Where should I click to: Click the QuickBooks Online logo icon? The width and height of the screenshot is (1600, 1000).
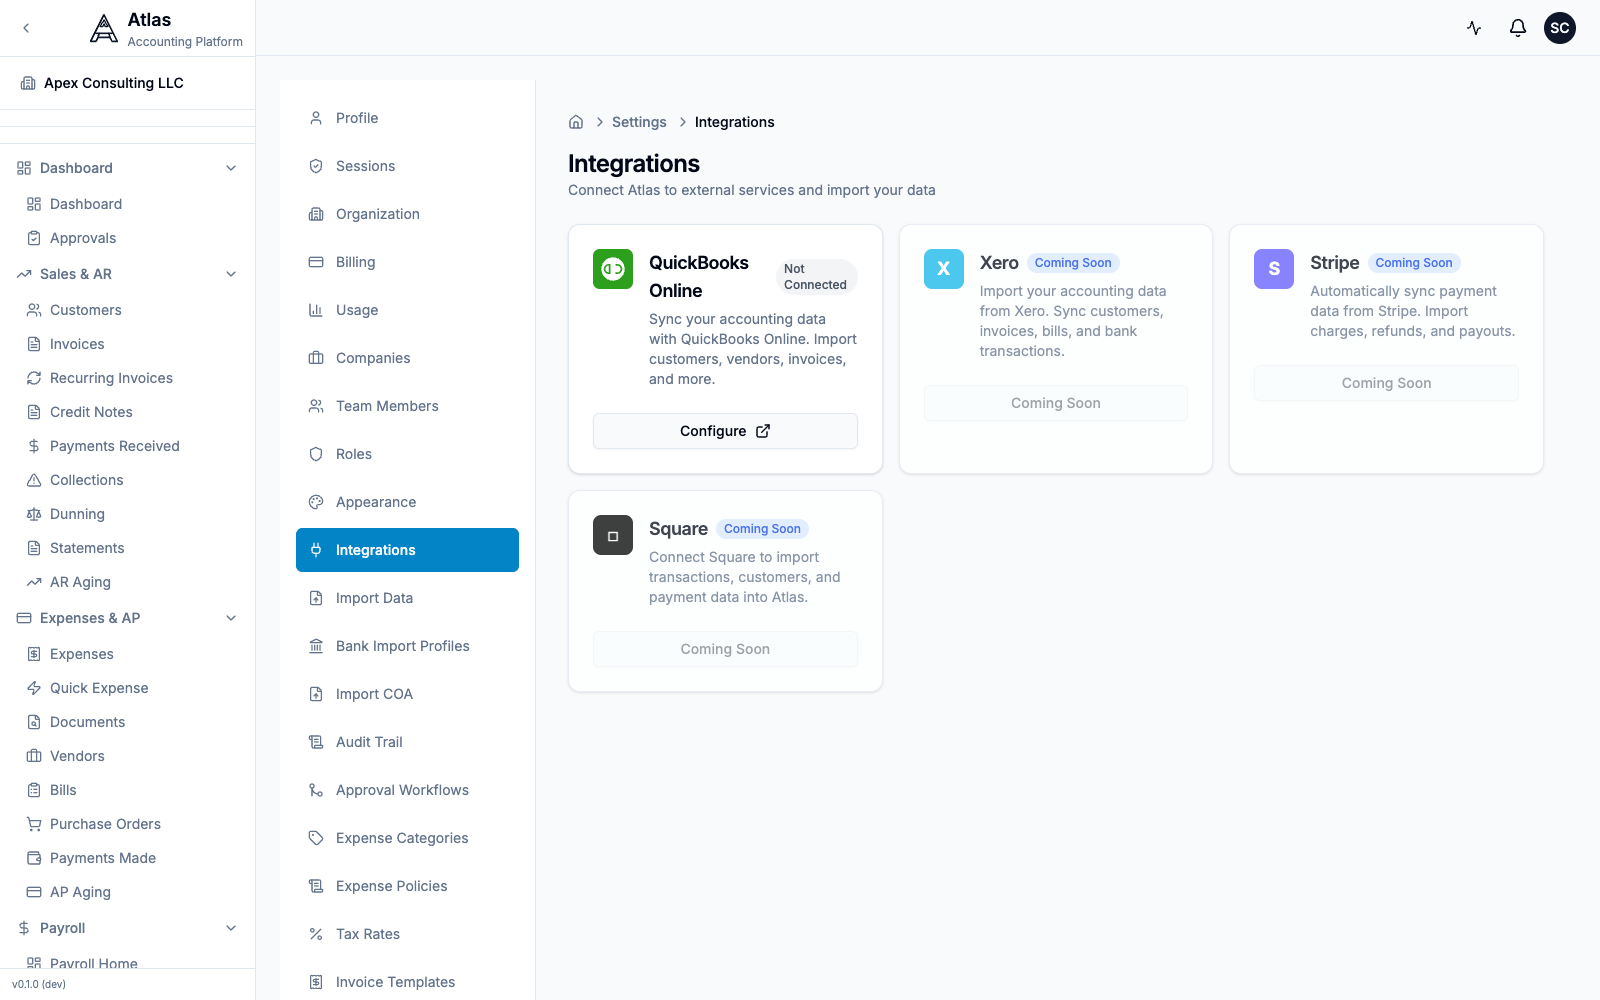pos(613,269)
